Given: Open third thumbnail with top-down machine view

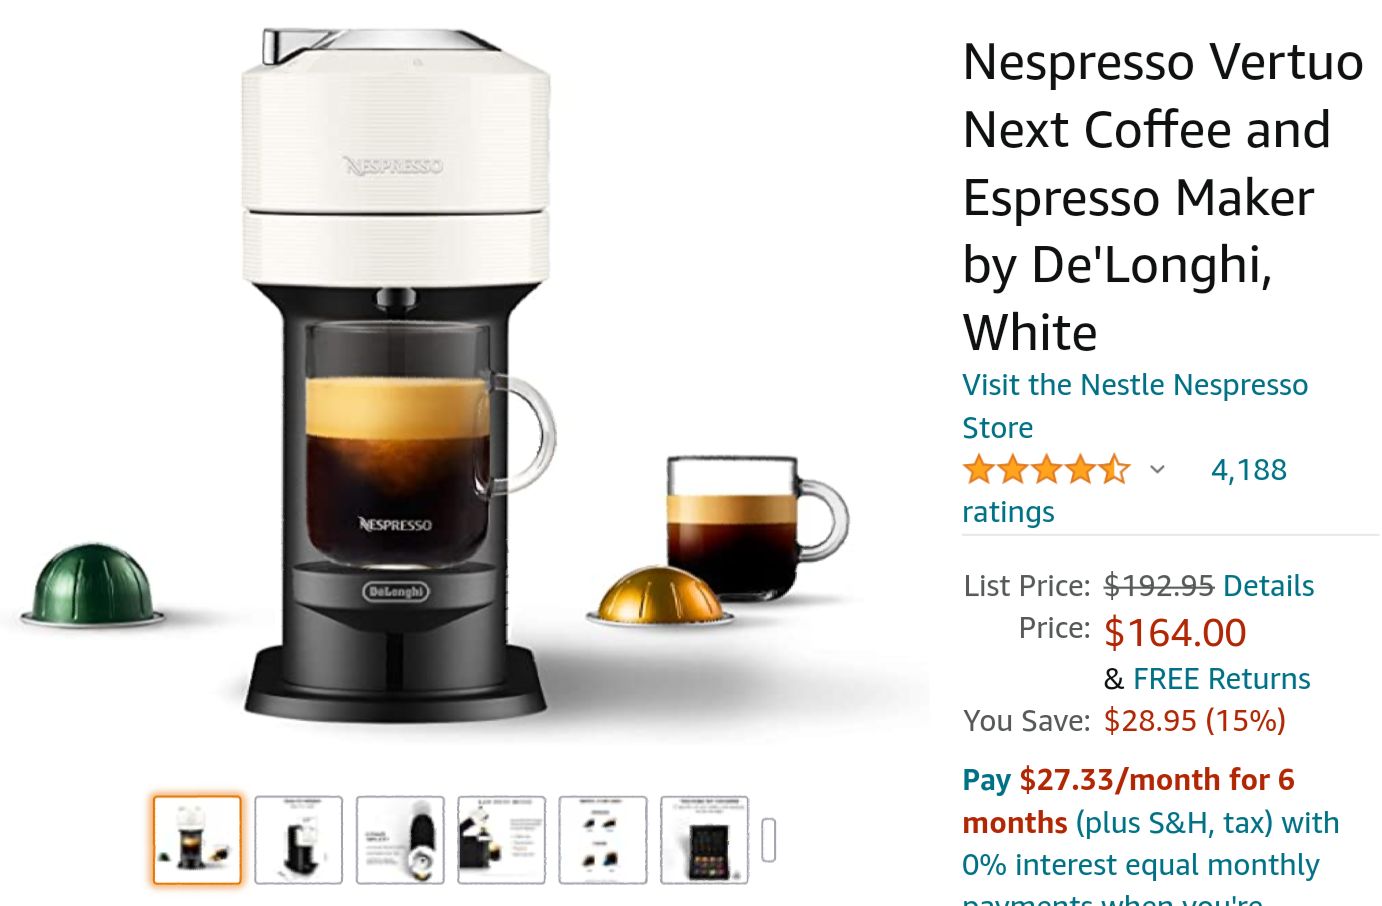Looking at the screenshot, I should [400, 840].
